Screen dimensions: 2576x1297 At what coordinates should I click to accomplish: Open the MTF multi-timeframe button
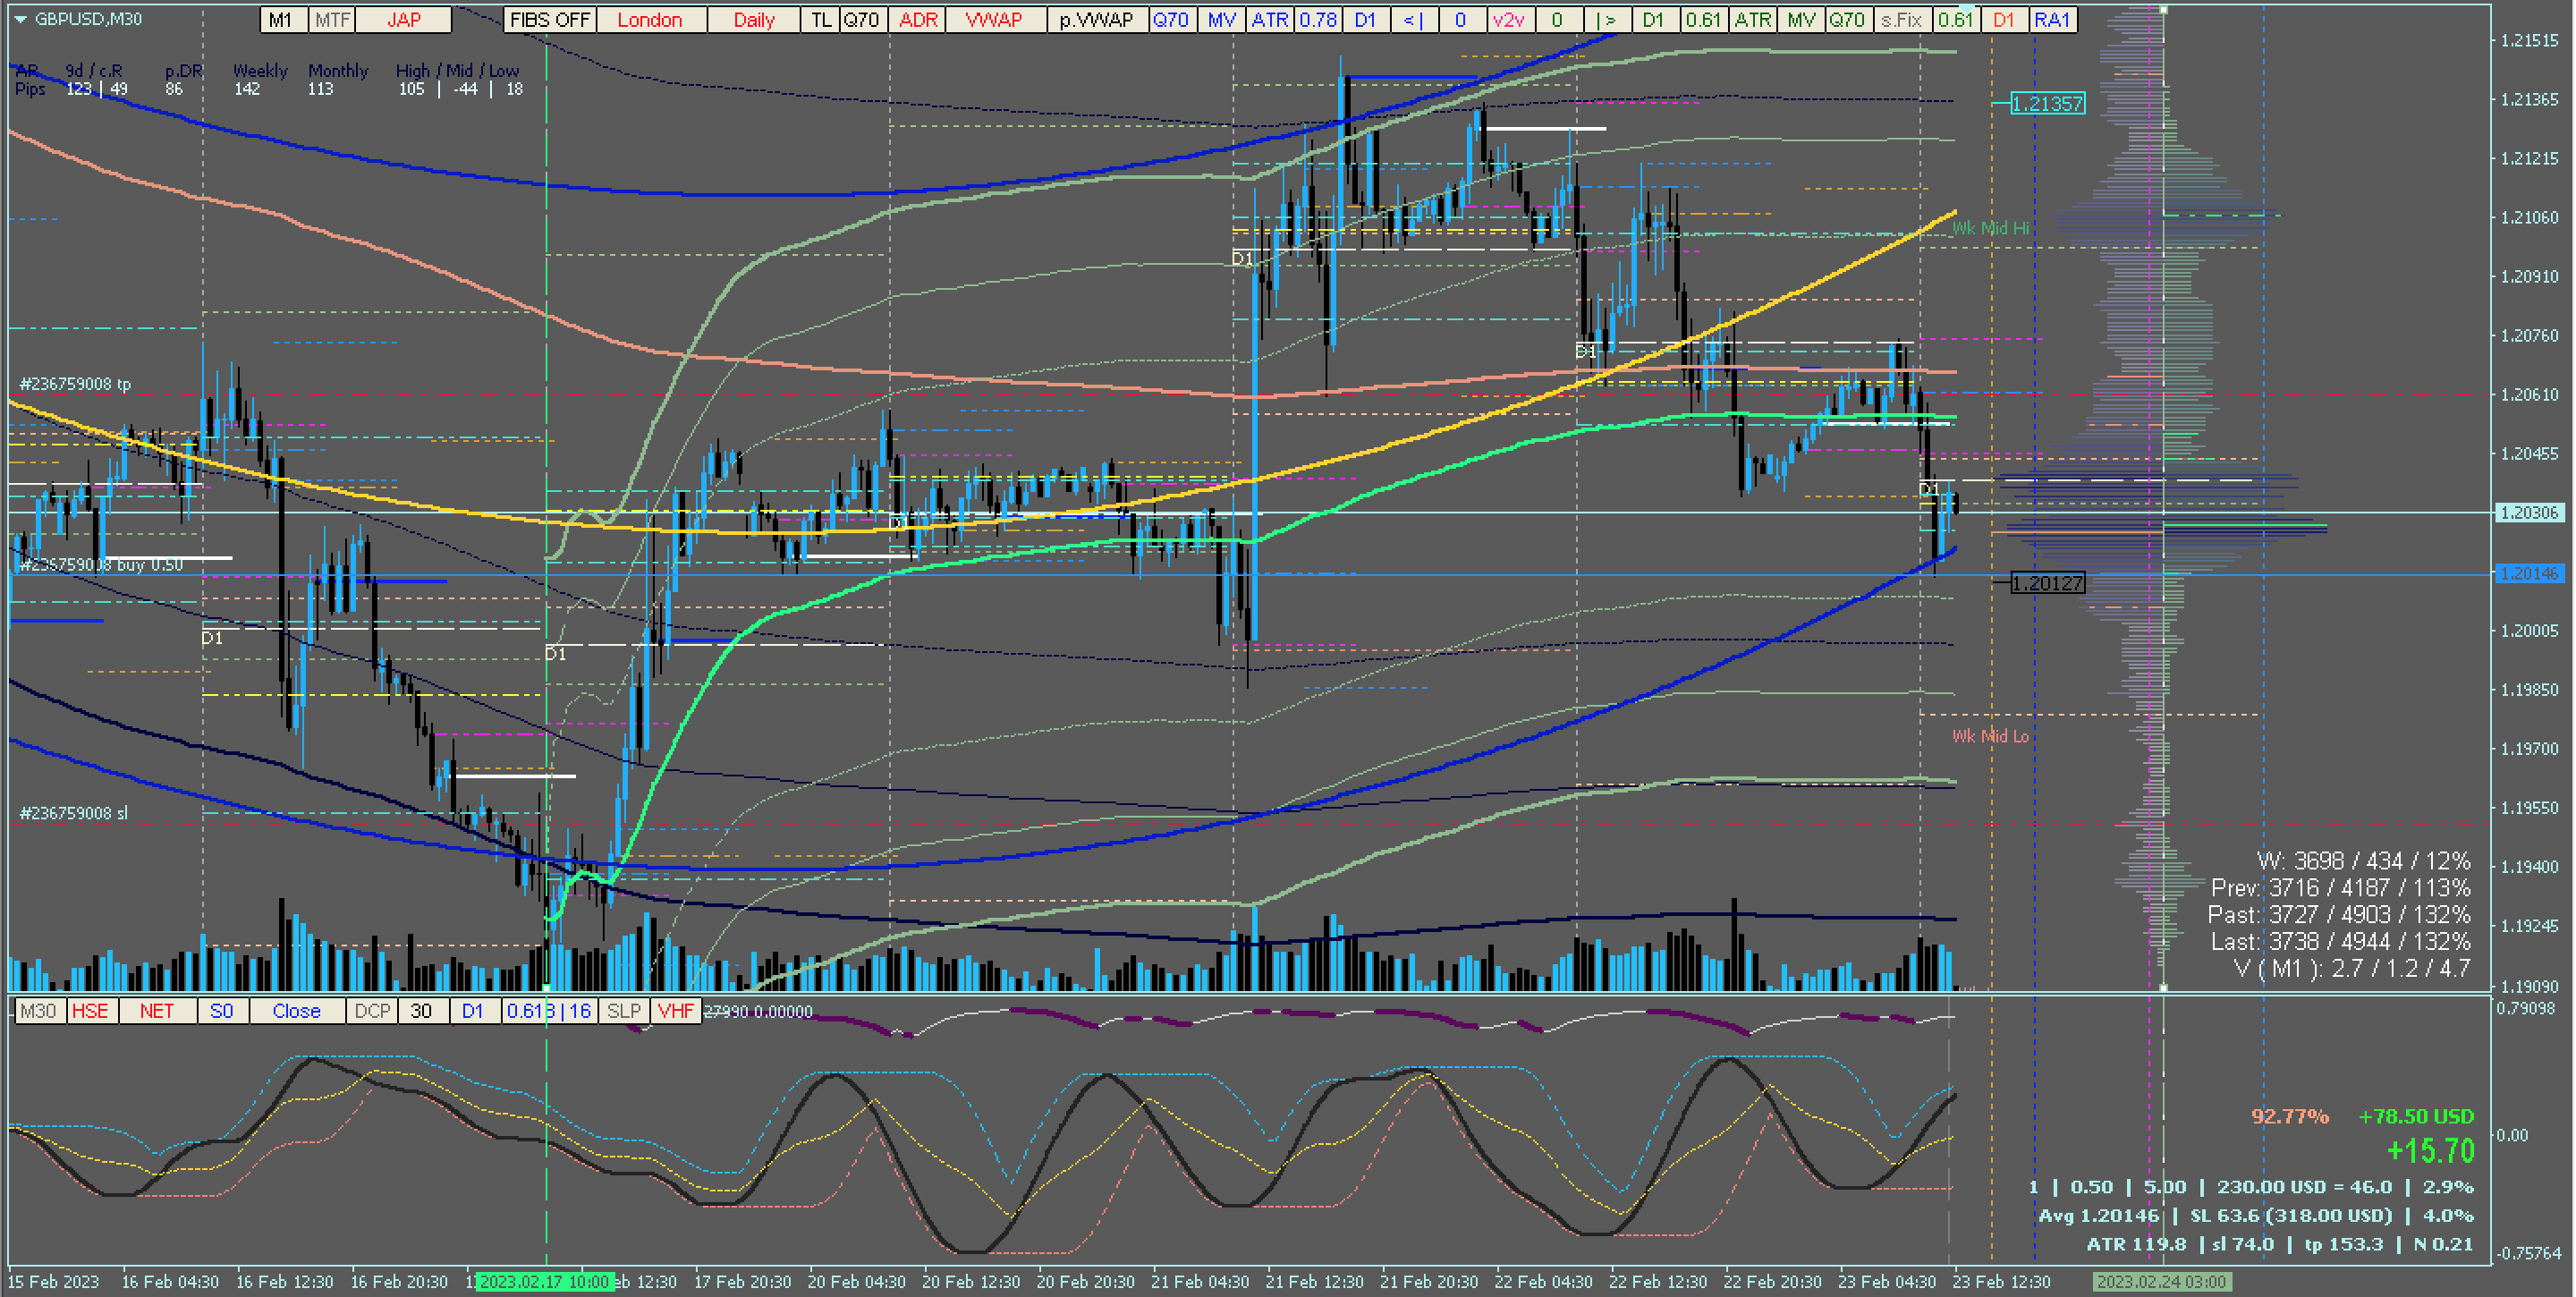(332, 20)
